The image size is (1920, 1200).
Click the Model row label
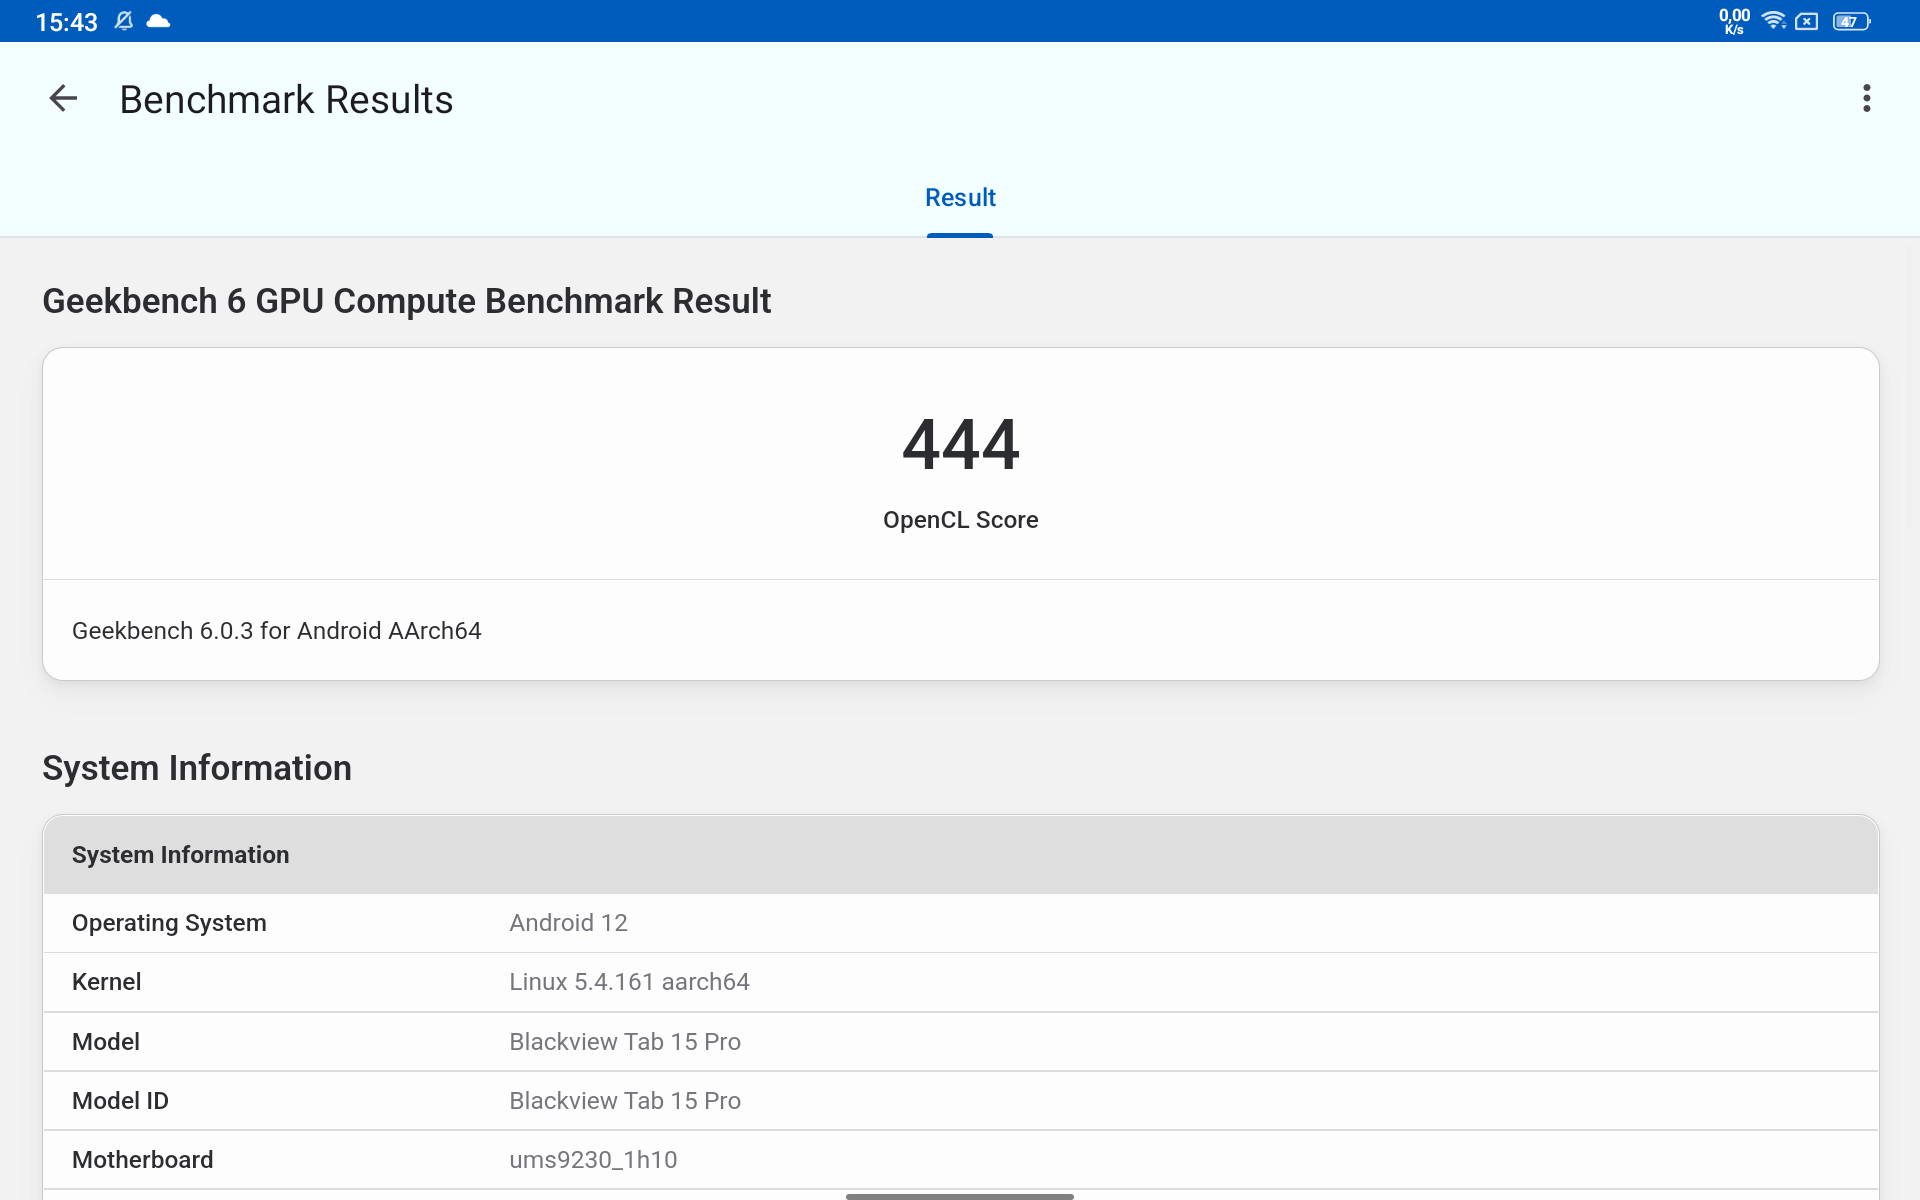pos(106,1042)
